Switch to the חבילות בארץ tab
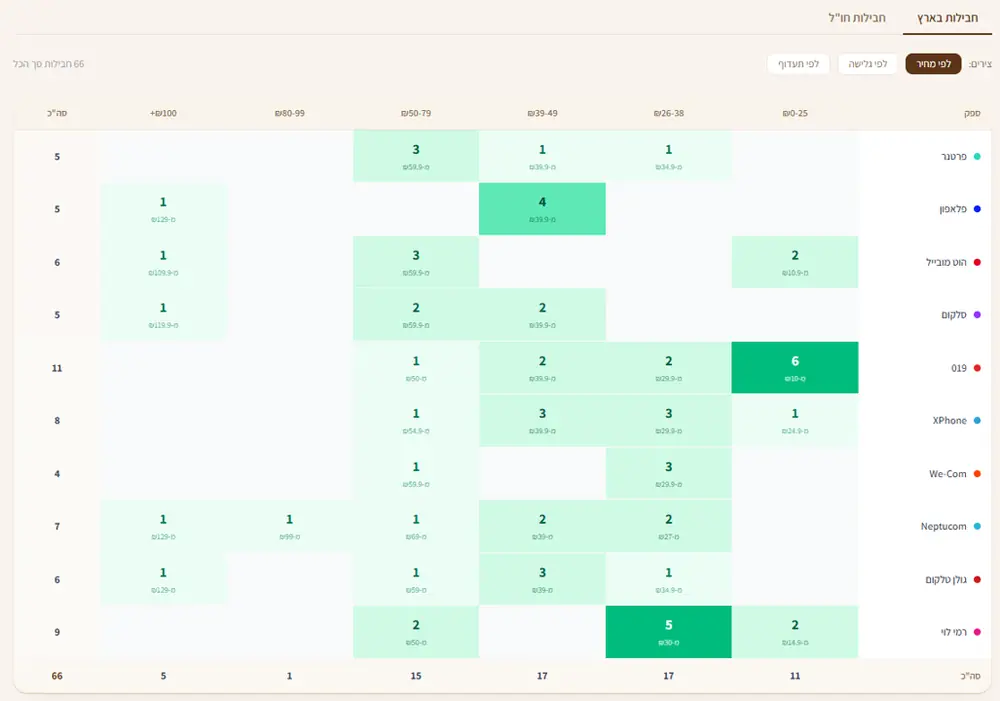This screenshot has width=1000, height=701. (x=947, y=18)
